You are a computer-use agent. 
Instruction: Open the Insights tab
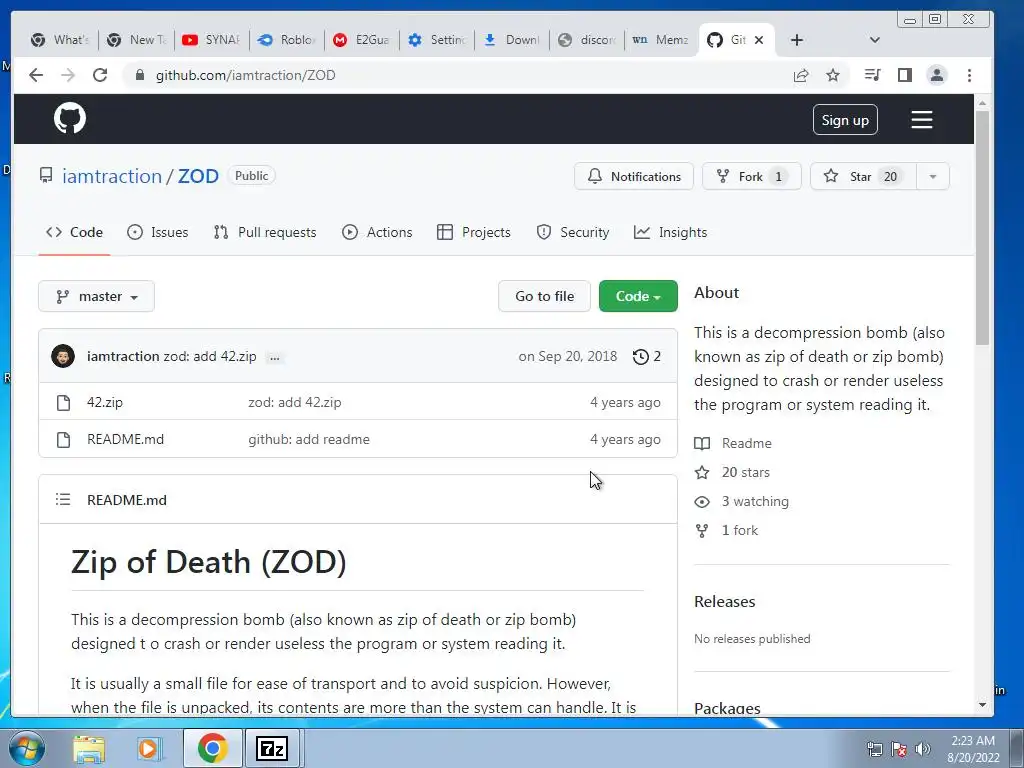(671, 232)
